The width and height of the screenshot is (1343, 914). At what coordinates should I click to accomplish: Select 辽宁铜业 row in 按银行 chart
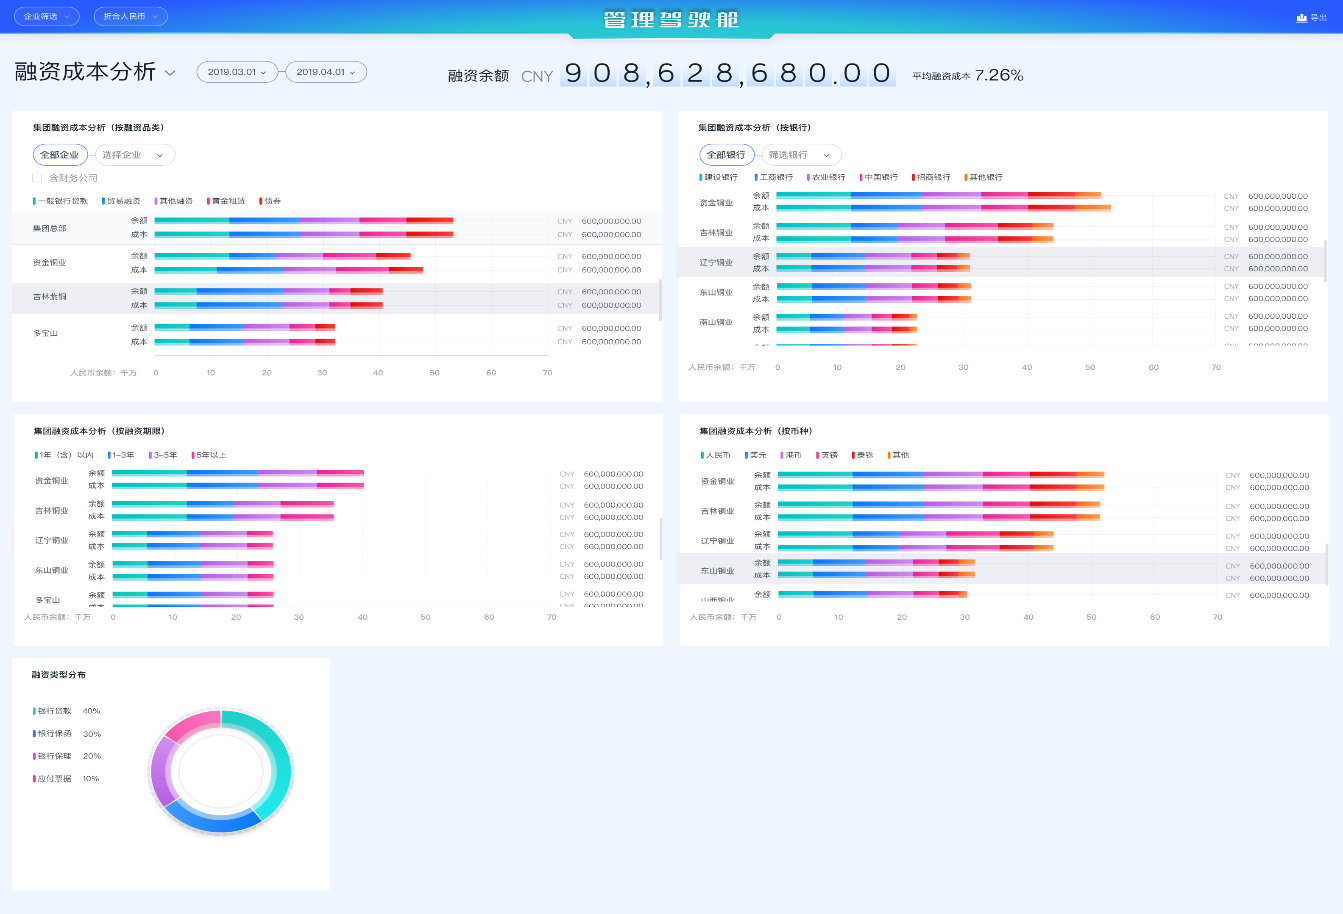coord(1003,262)
